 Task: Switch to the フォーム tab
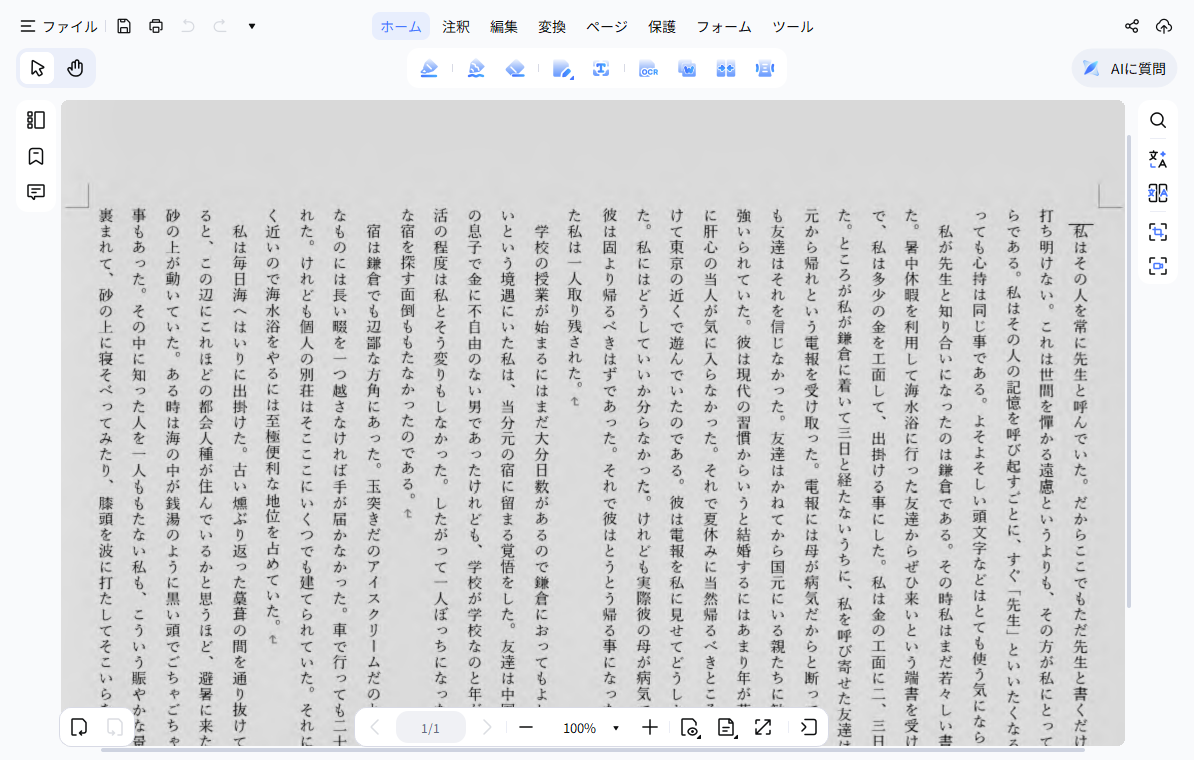tap(723, 27)
